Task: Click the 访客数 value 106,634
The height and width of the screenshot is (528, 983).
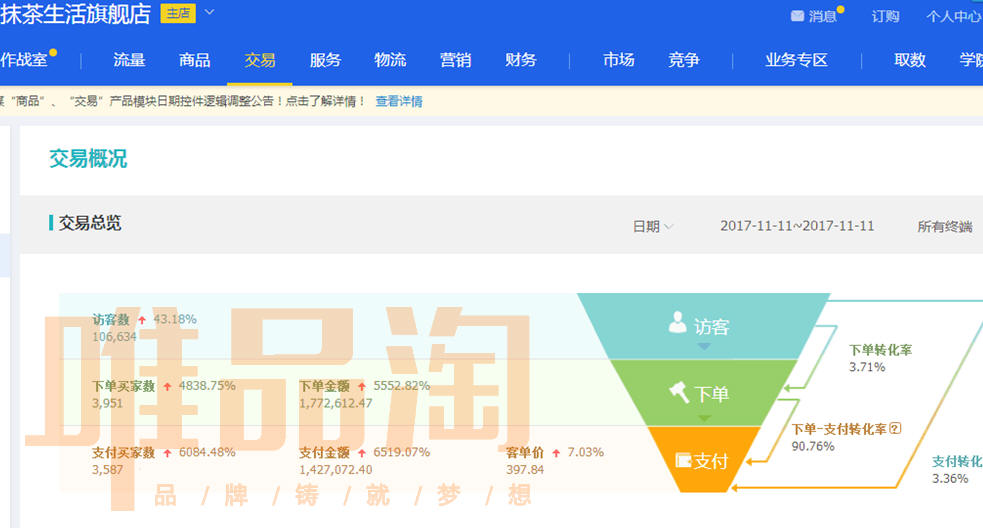Action: pyautogui.click(x=114, y=337)
